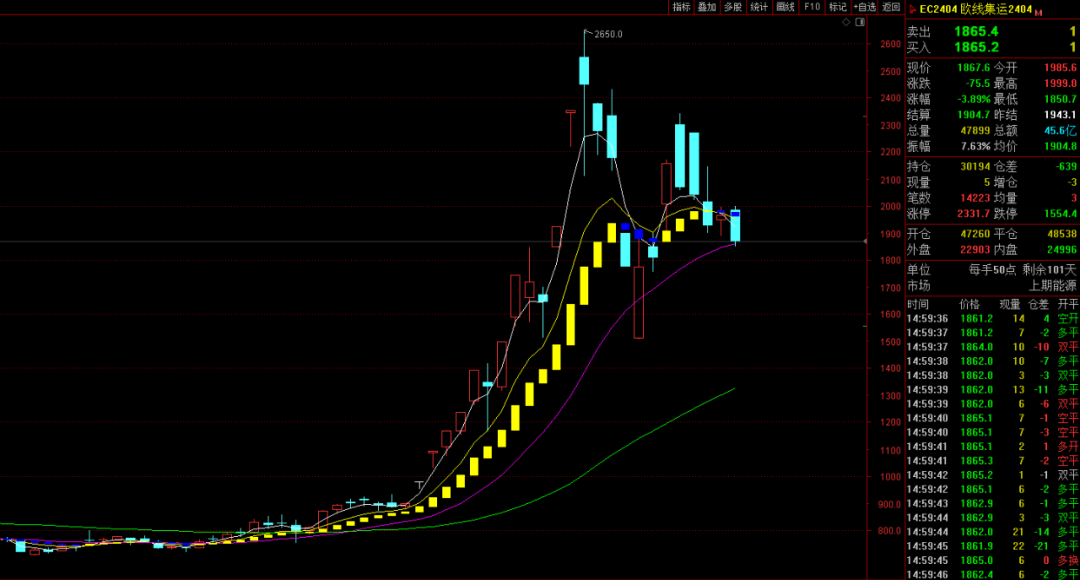Click the 叠加 overlay button
This screenshot has width=1080, height=580.
coord(707,7)
